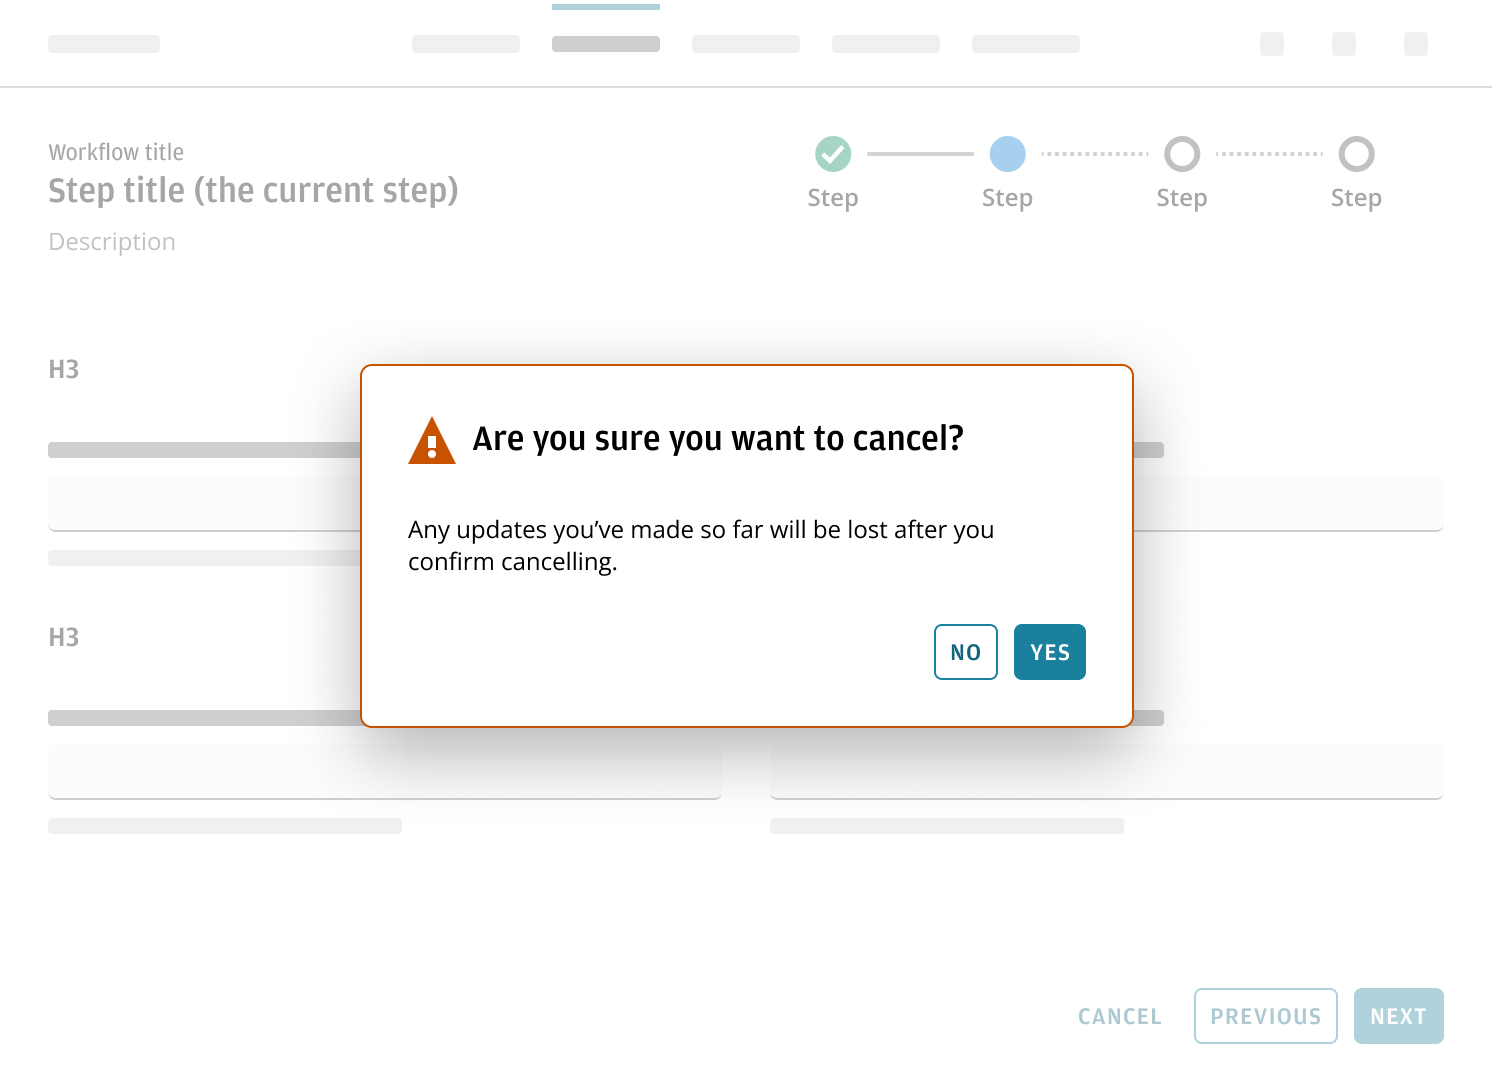Select the middle square icon top right

1343,44
